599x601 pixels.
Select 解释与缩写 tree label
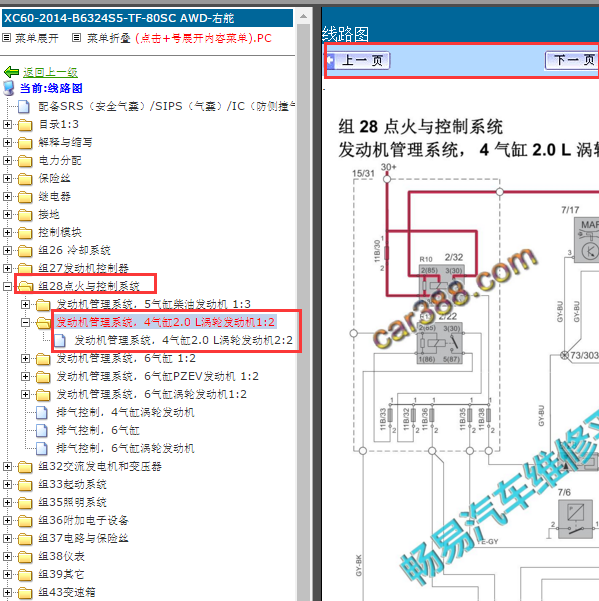pos(65,142)
